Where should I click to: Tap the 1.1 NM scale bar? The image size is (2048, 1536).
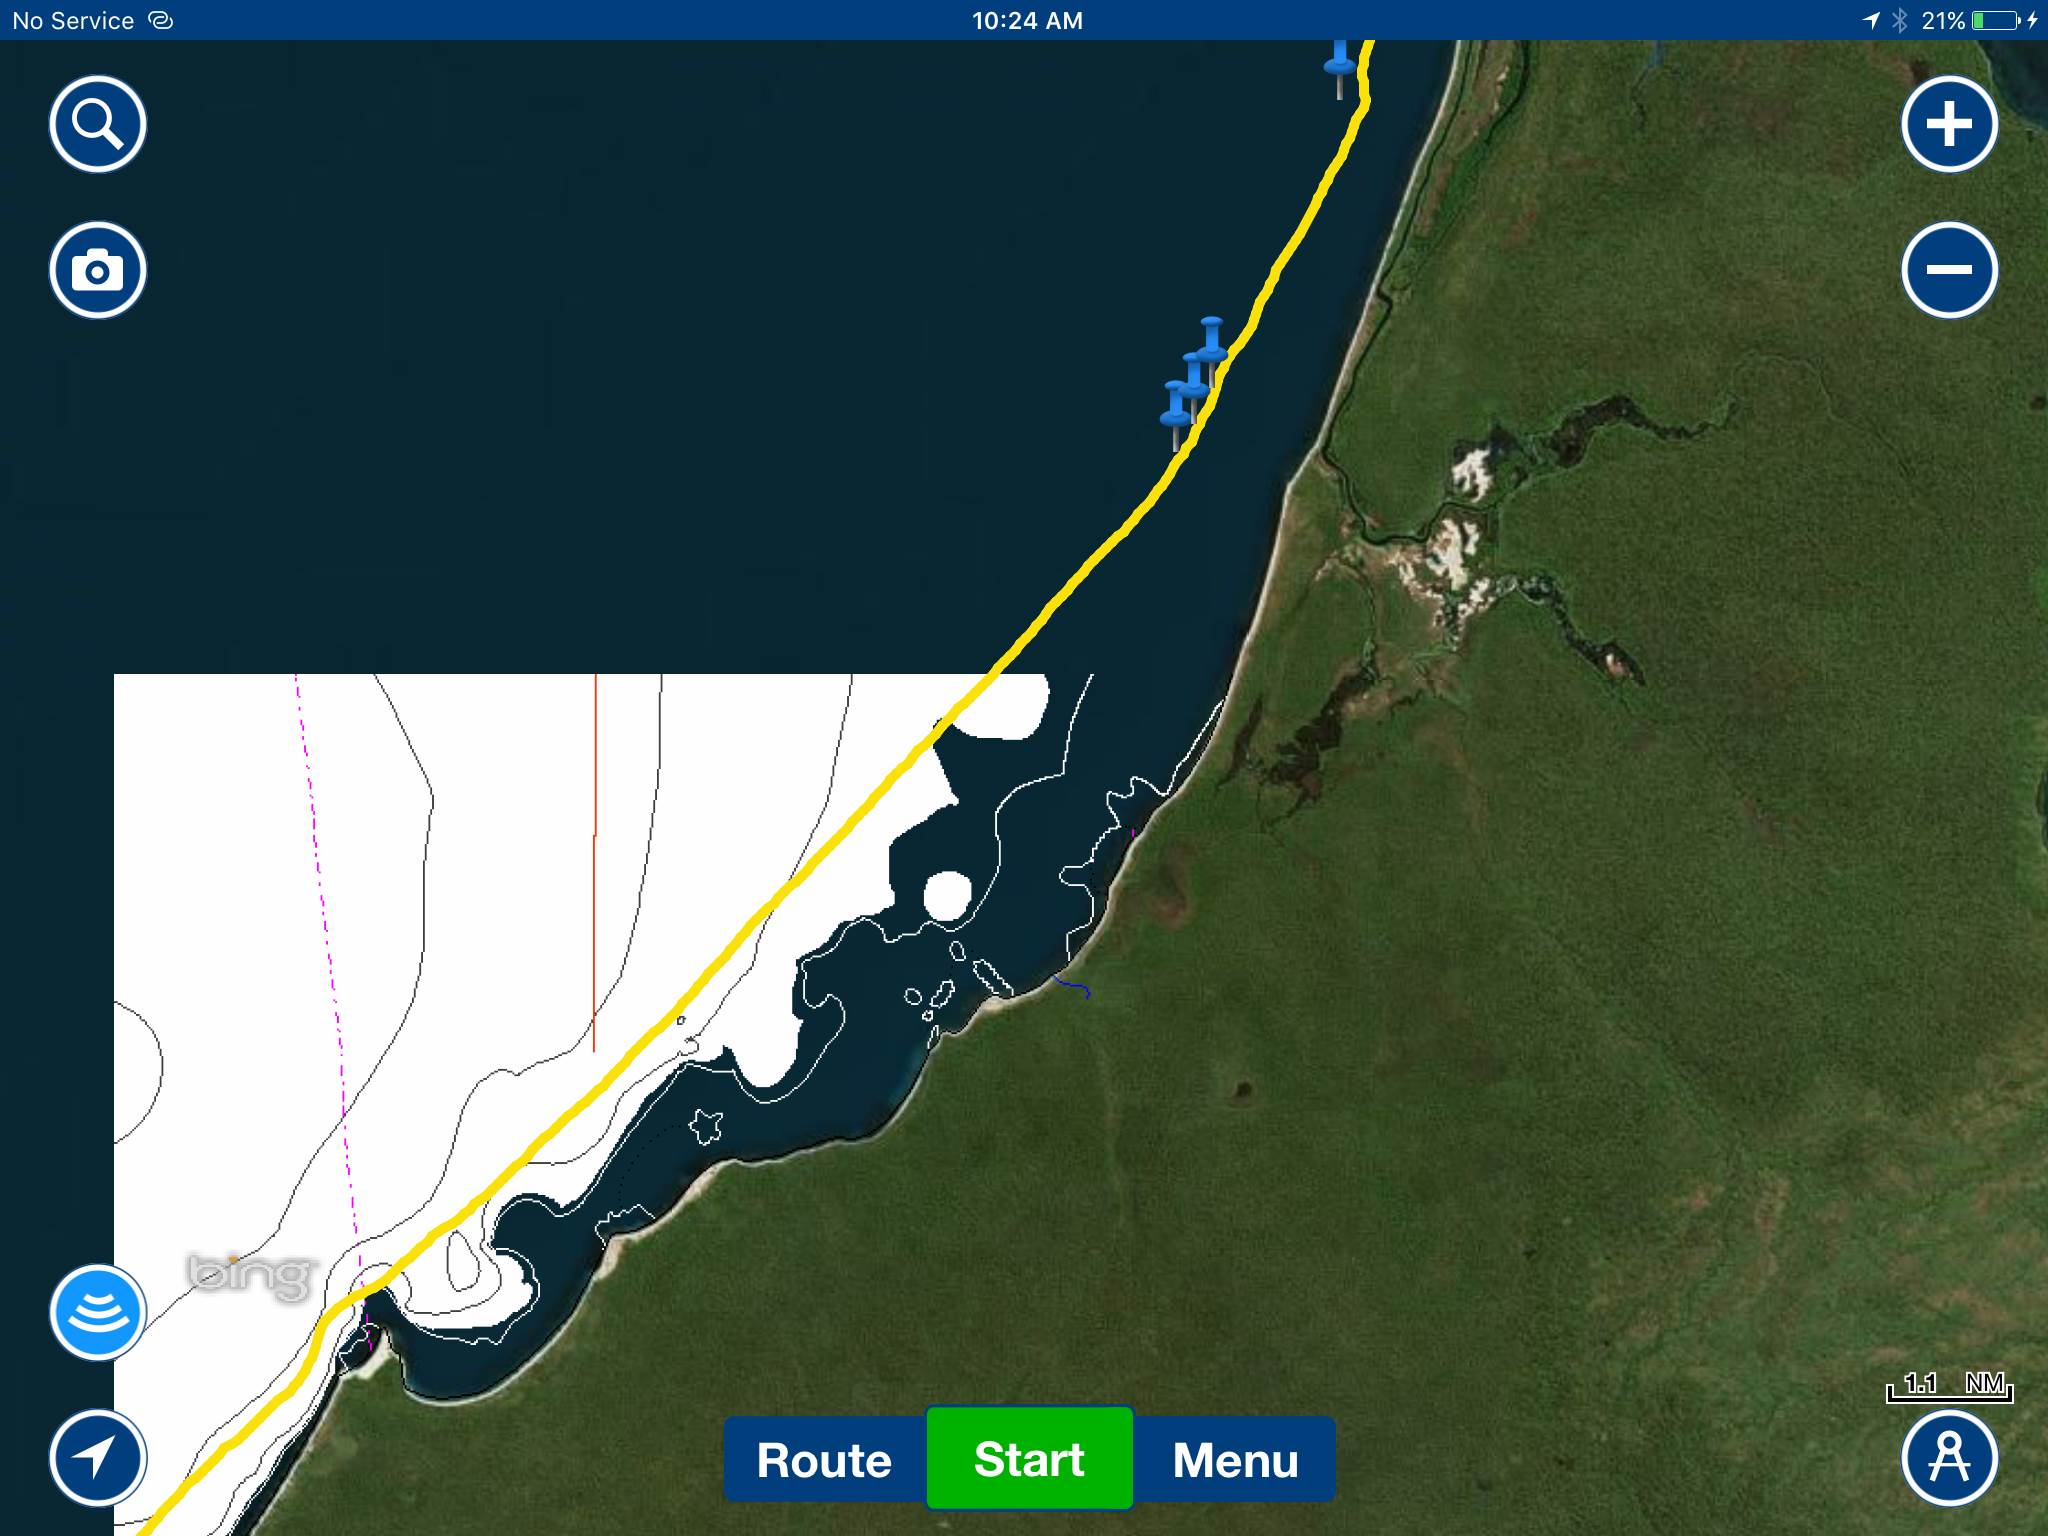1949,1387
